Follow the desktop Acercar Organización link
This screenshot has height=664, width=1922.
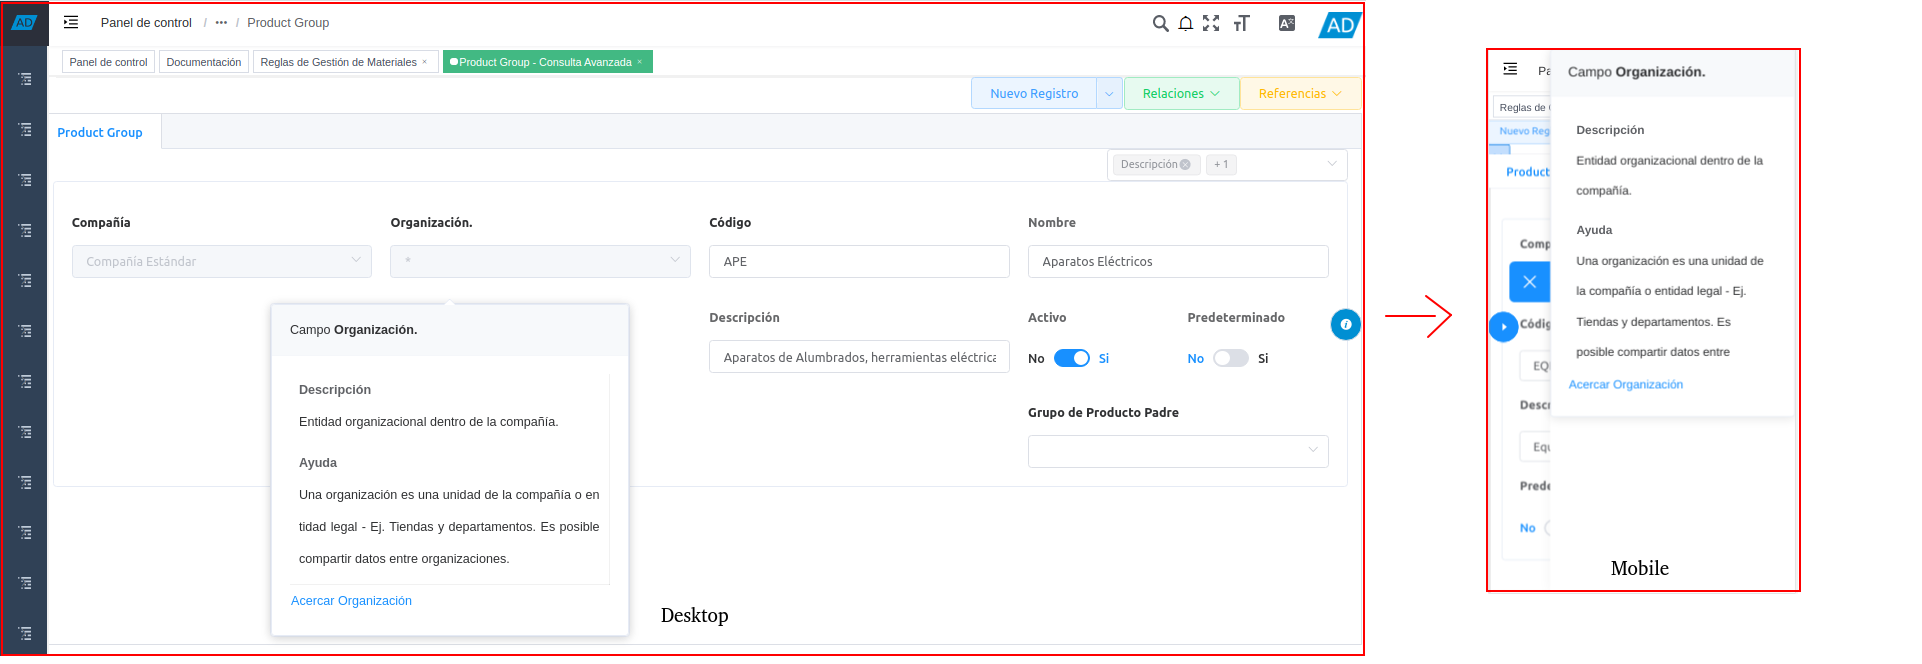(x=351, y=601)
